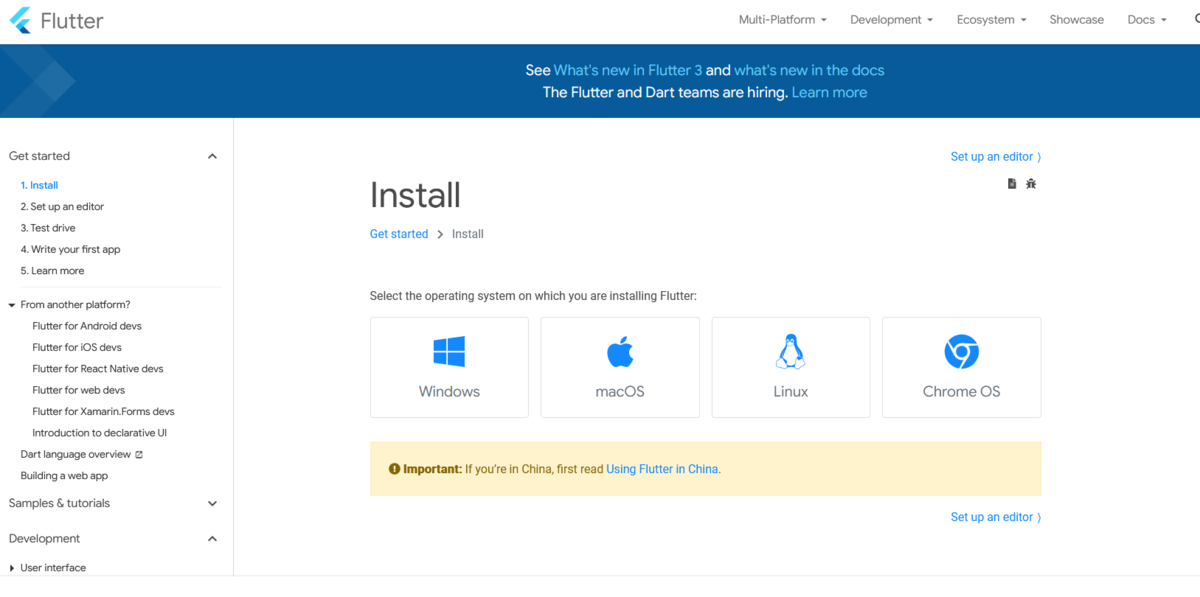Click Learn more hiring link
1200x597 pixels.
click(829, 92)
